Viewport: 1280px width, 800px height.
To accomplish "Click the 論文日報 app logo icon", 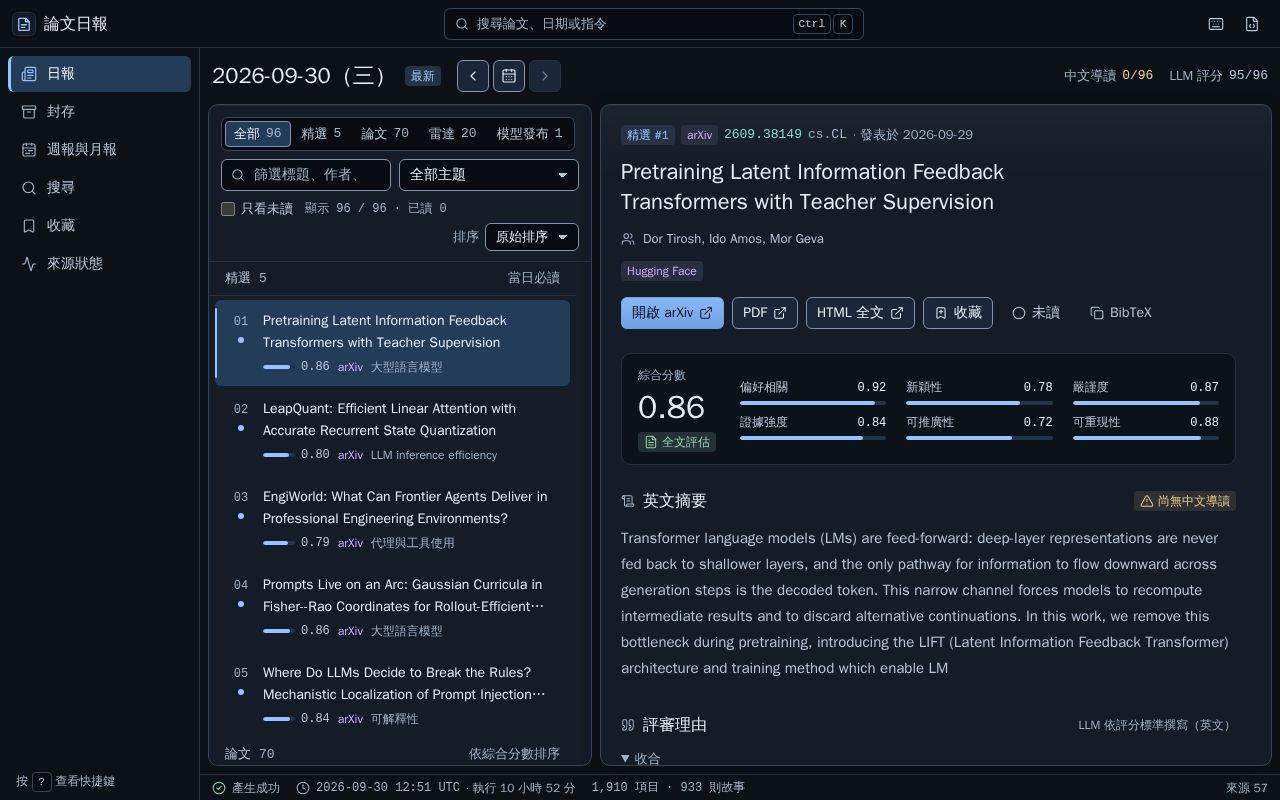I will tap(24, 24).
